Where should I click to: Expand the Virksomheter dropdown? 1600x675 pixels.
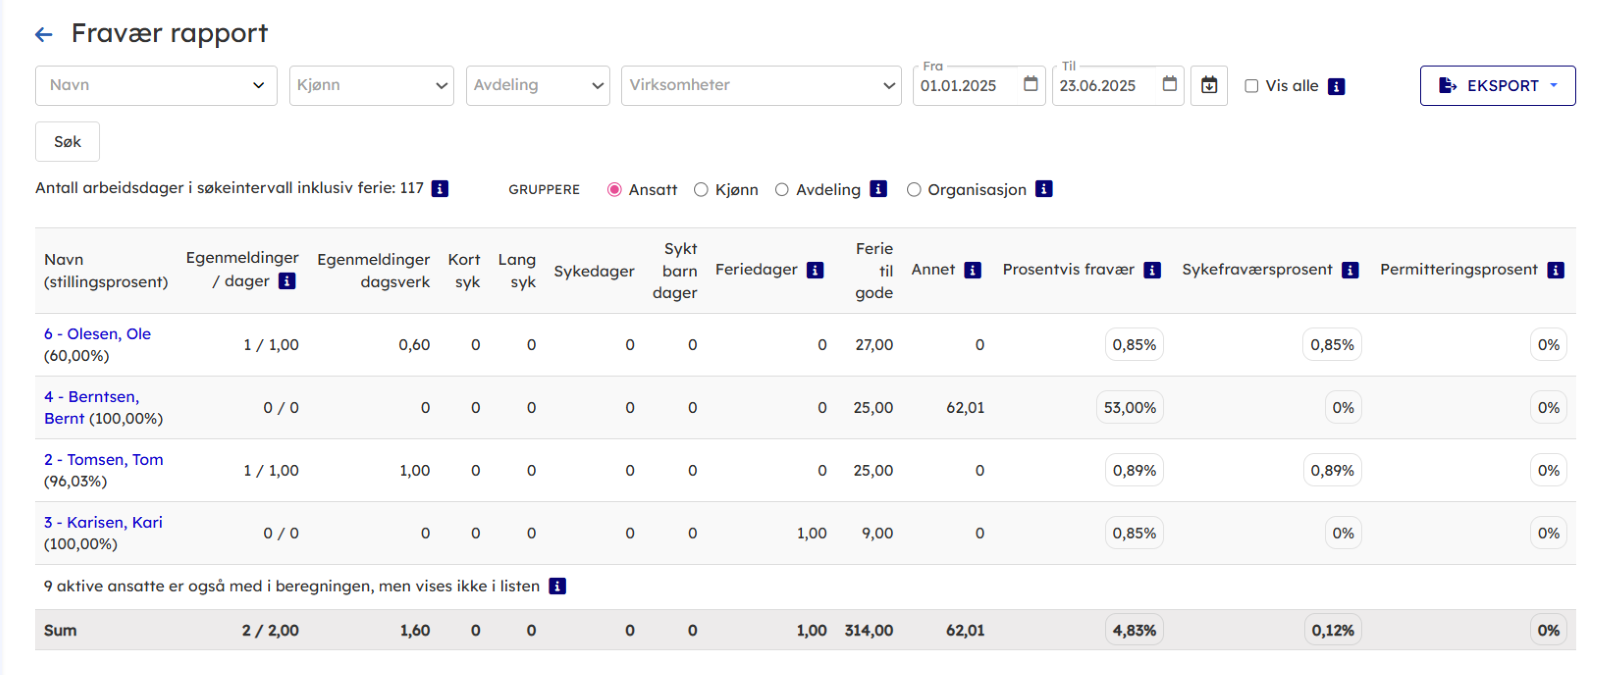tap(761, 86)
